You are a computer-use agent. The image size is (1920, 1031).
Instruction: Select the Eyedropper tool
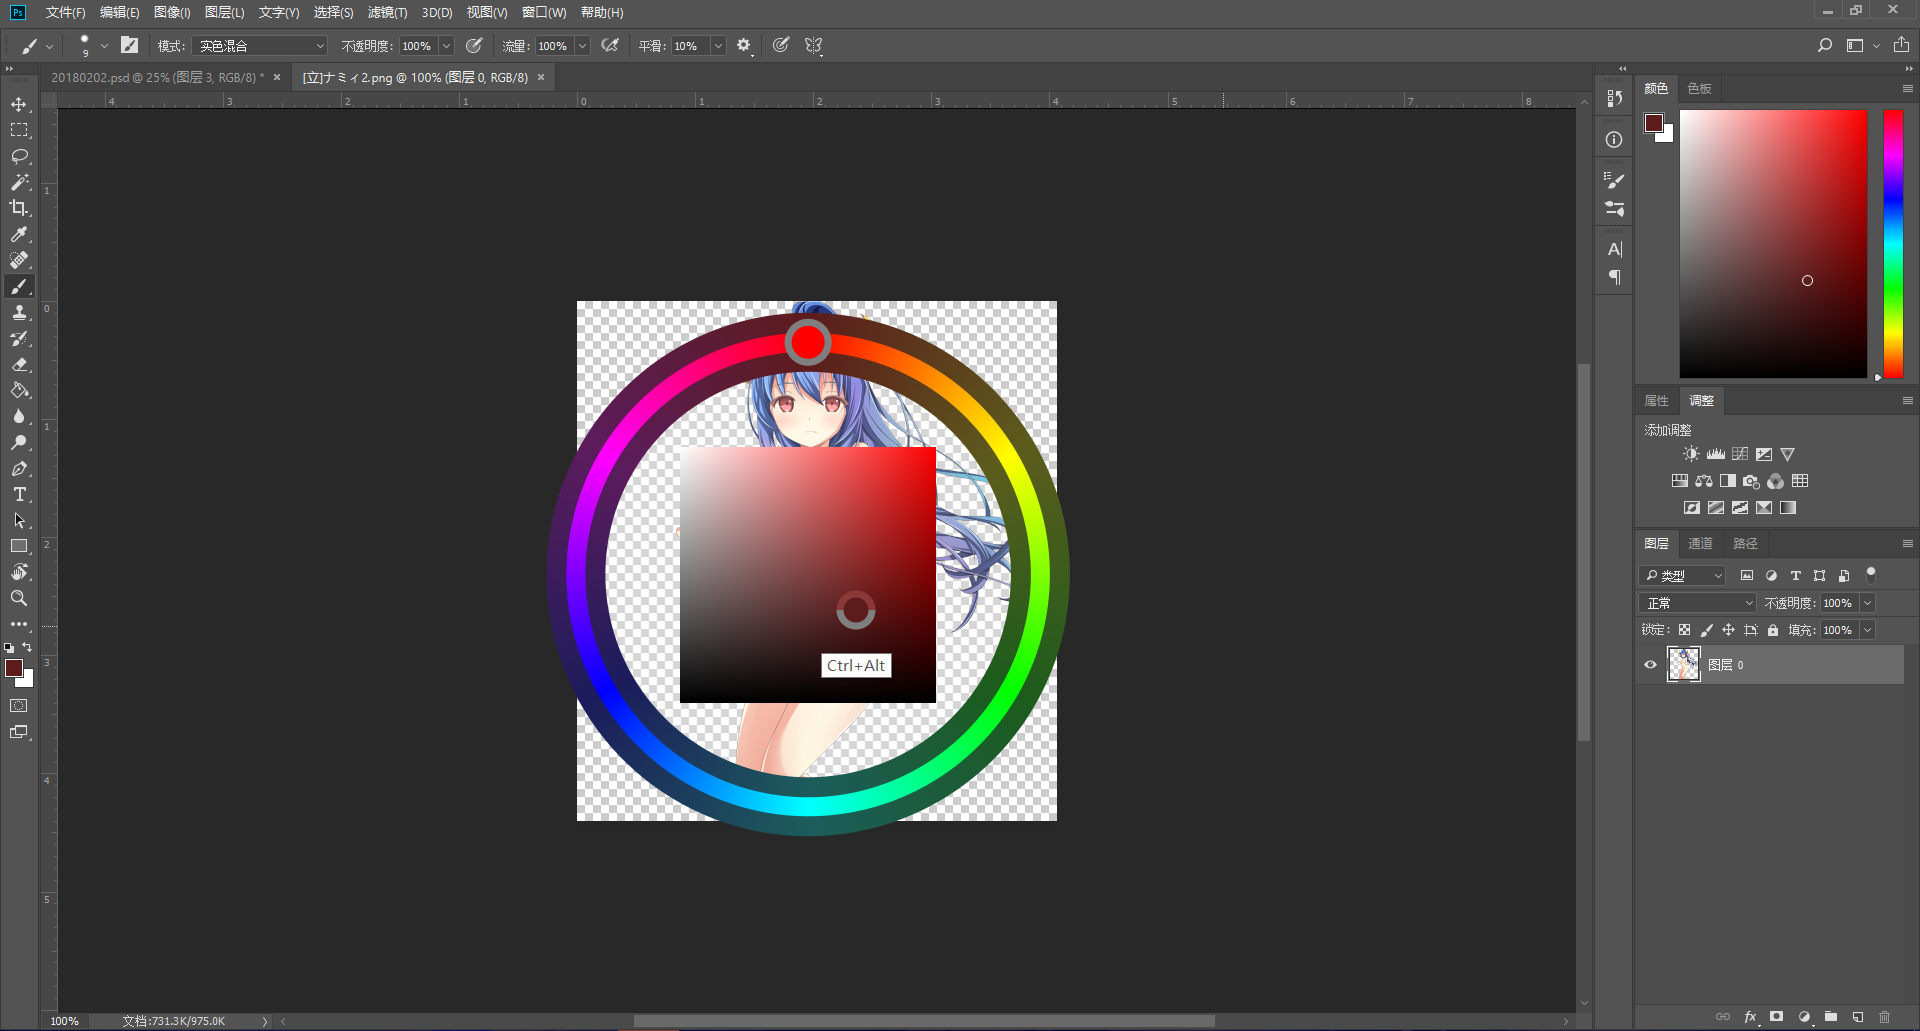[19, 234]
